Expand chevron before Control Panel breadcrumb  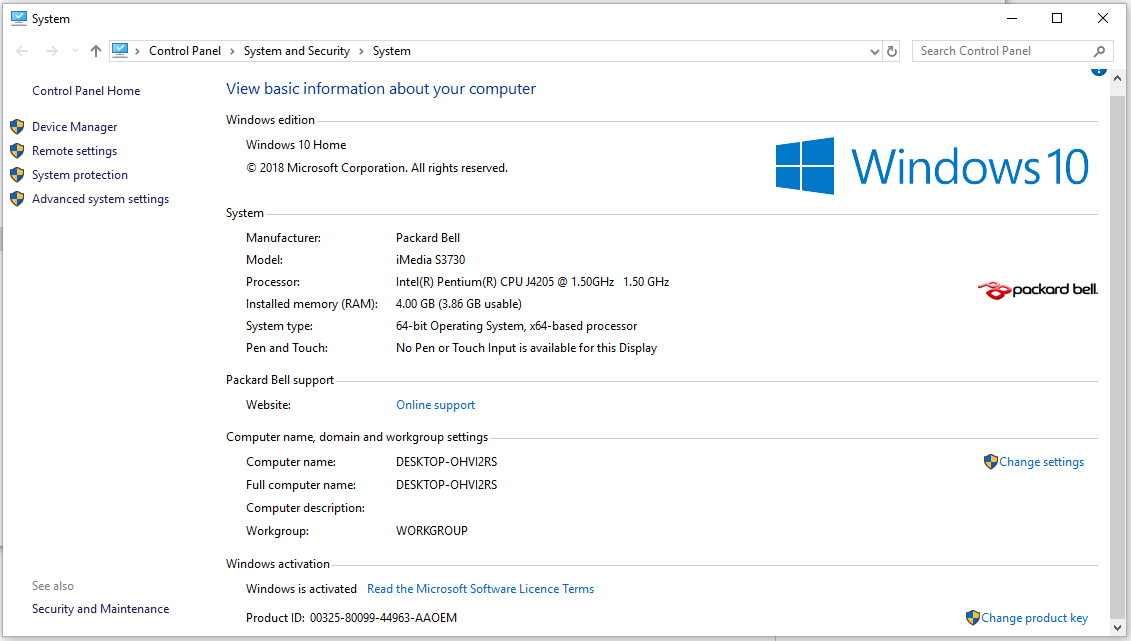(x=137, y=51)
